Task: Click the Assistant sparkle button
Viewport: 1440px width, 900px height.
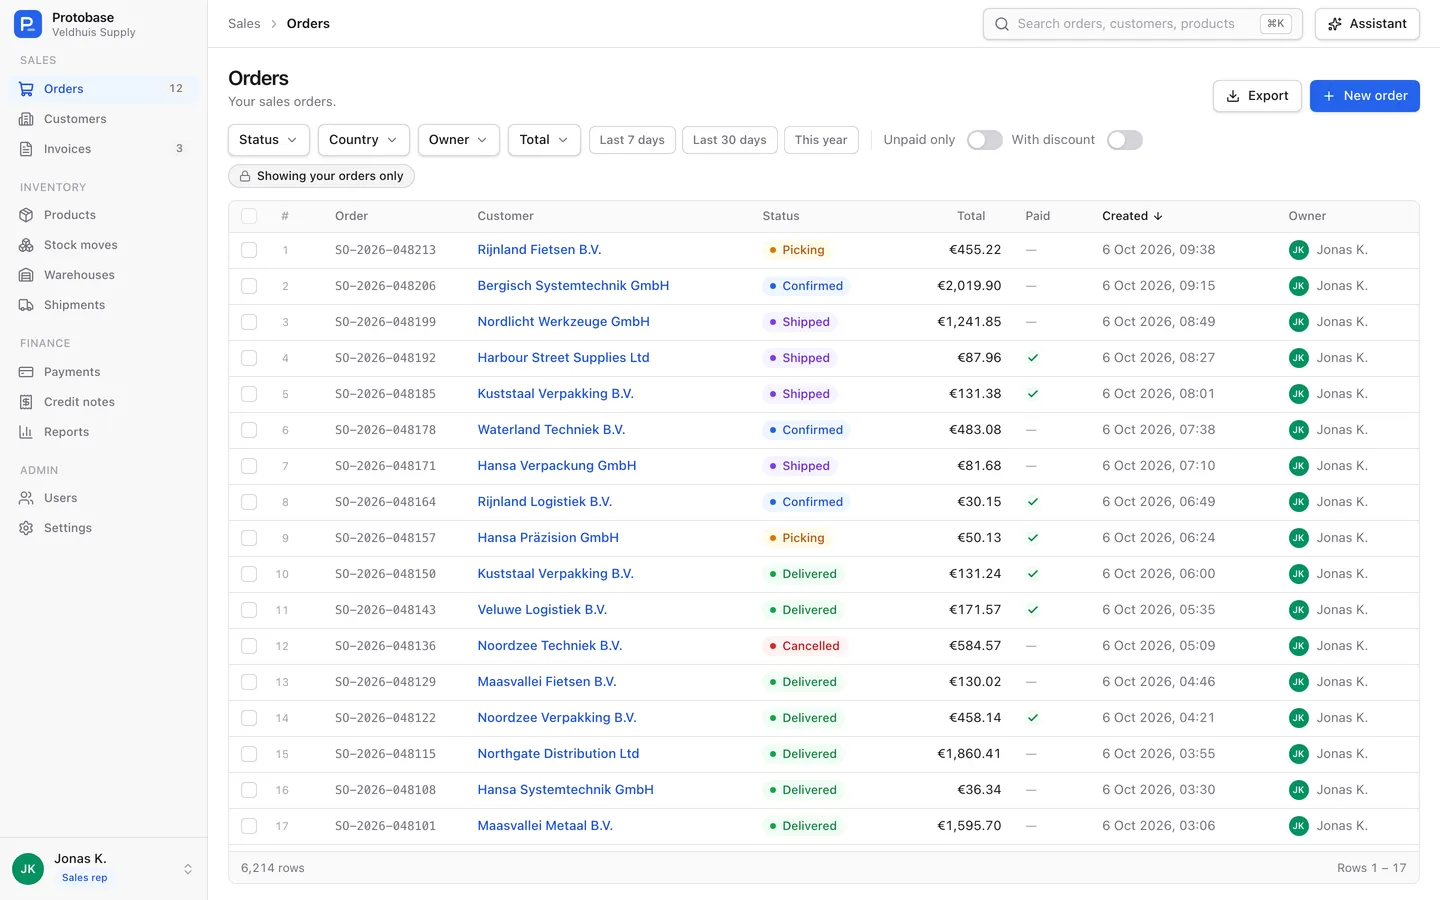Action: click(1367, 24)
